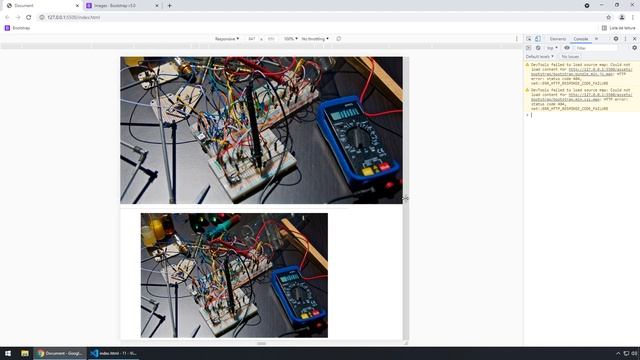
Task: Show the console sidebar icon
Action: pyautogui.click(x=529, y=48)
